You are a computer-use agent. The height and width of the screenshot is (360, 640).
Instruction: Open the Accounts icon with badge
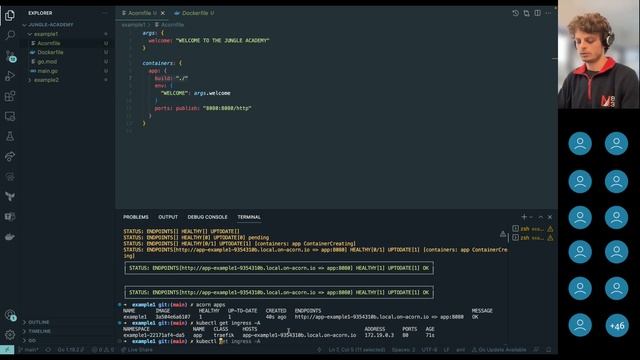(x=10, y=315)
